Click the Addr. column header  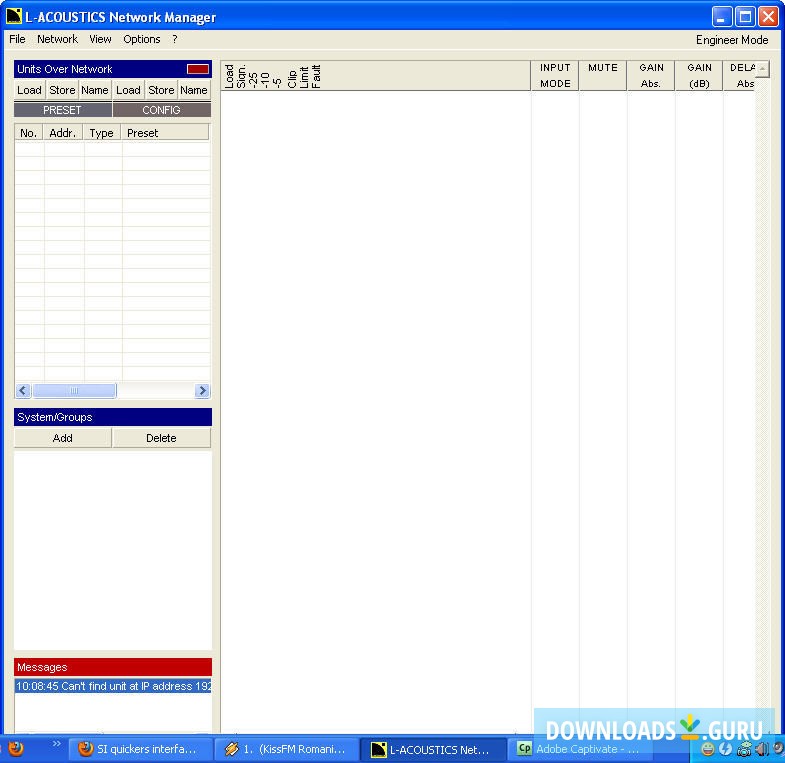coord(63,133)
